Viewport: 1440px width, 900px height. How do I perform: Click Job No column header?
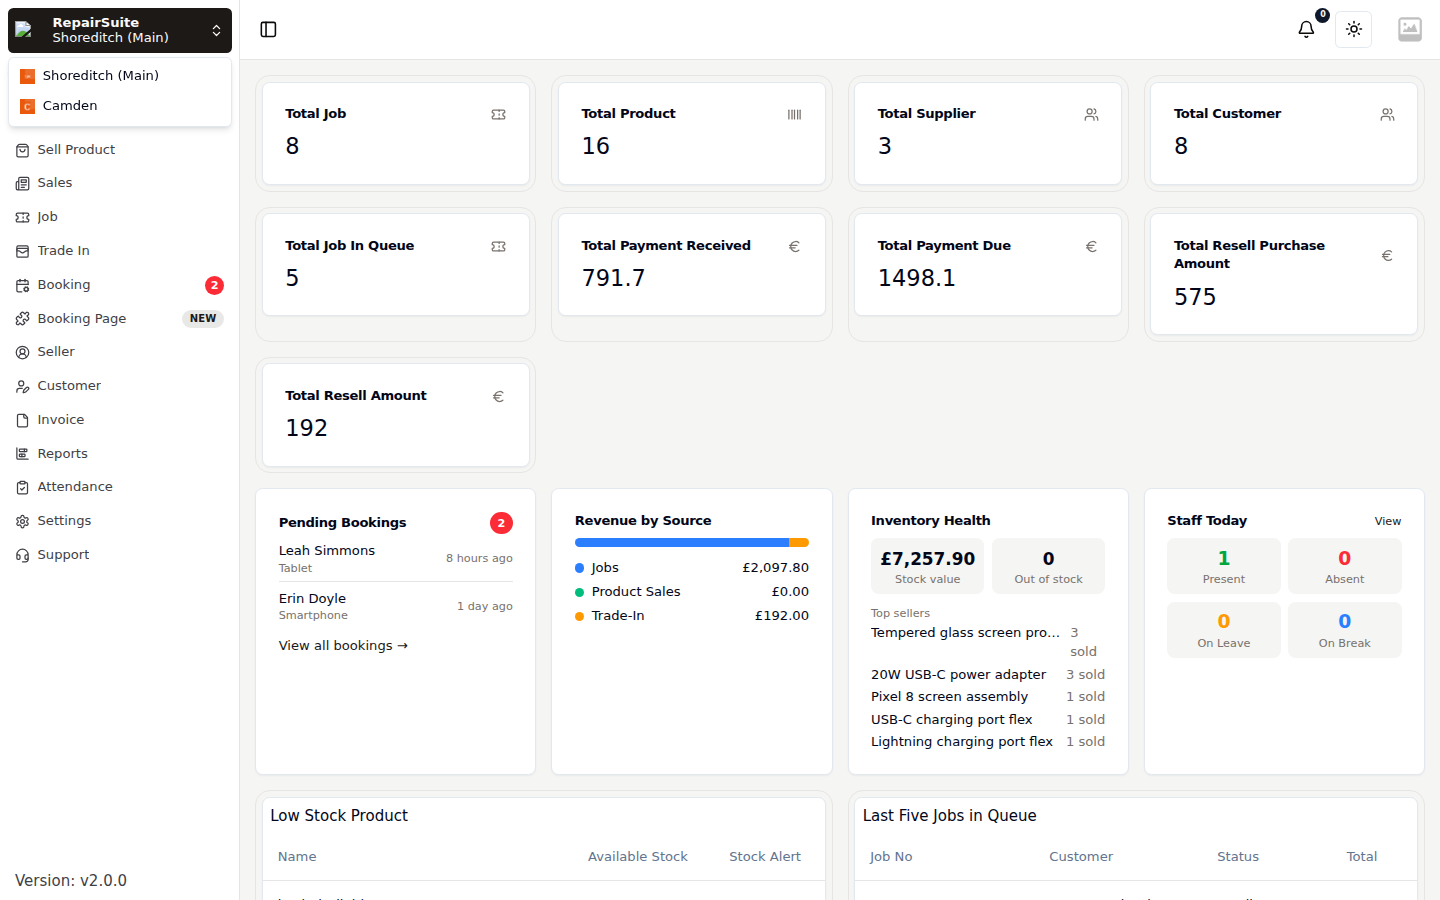pos(891,857)
